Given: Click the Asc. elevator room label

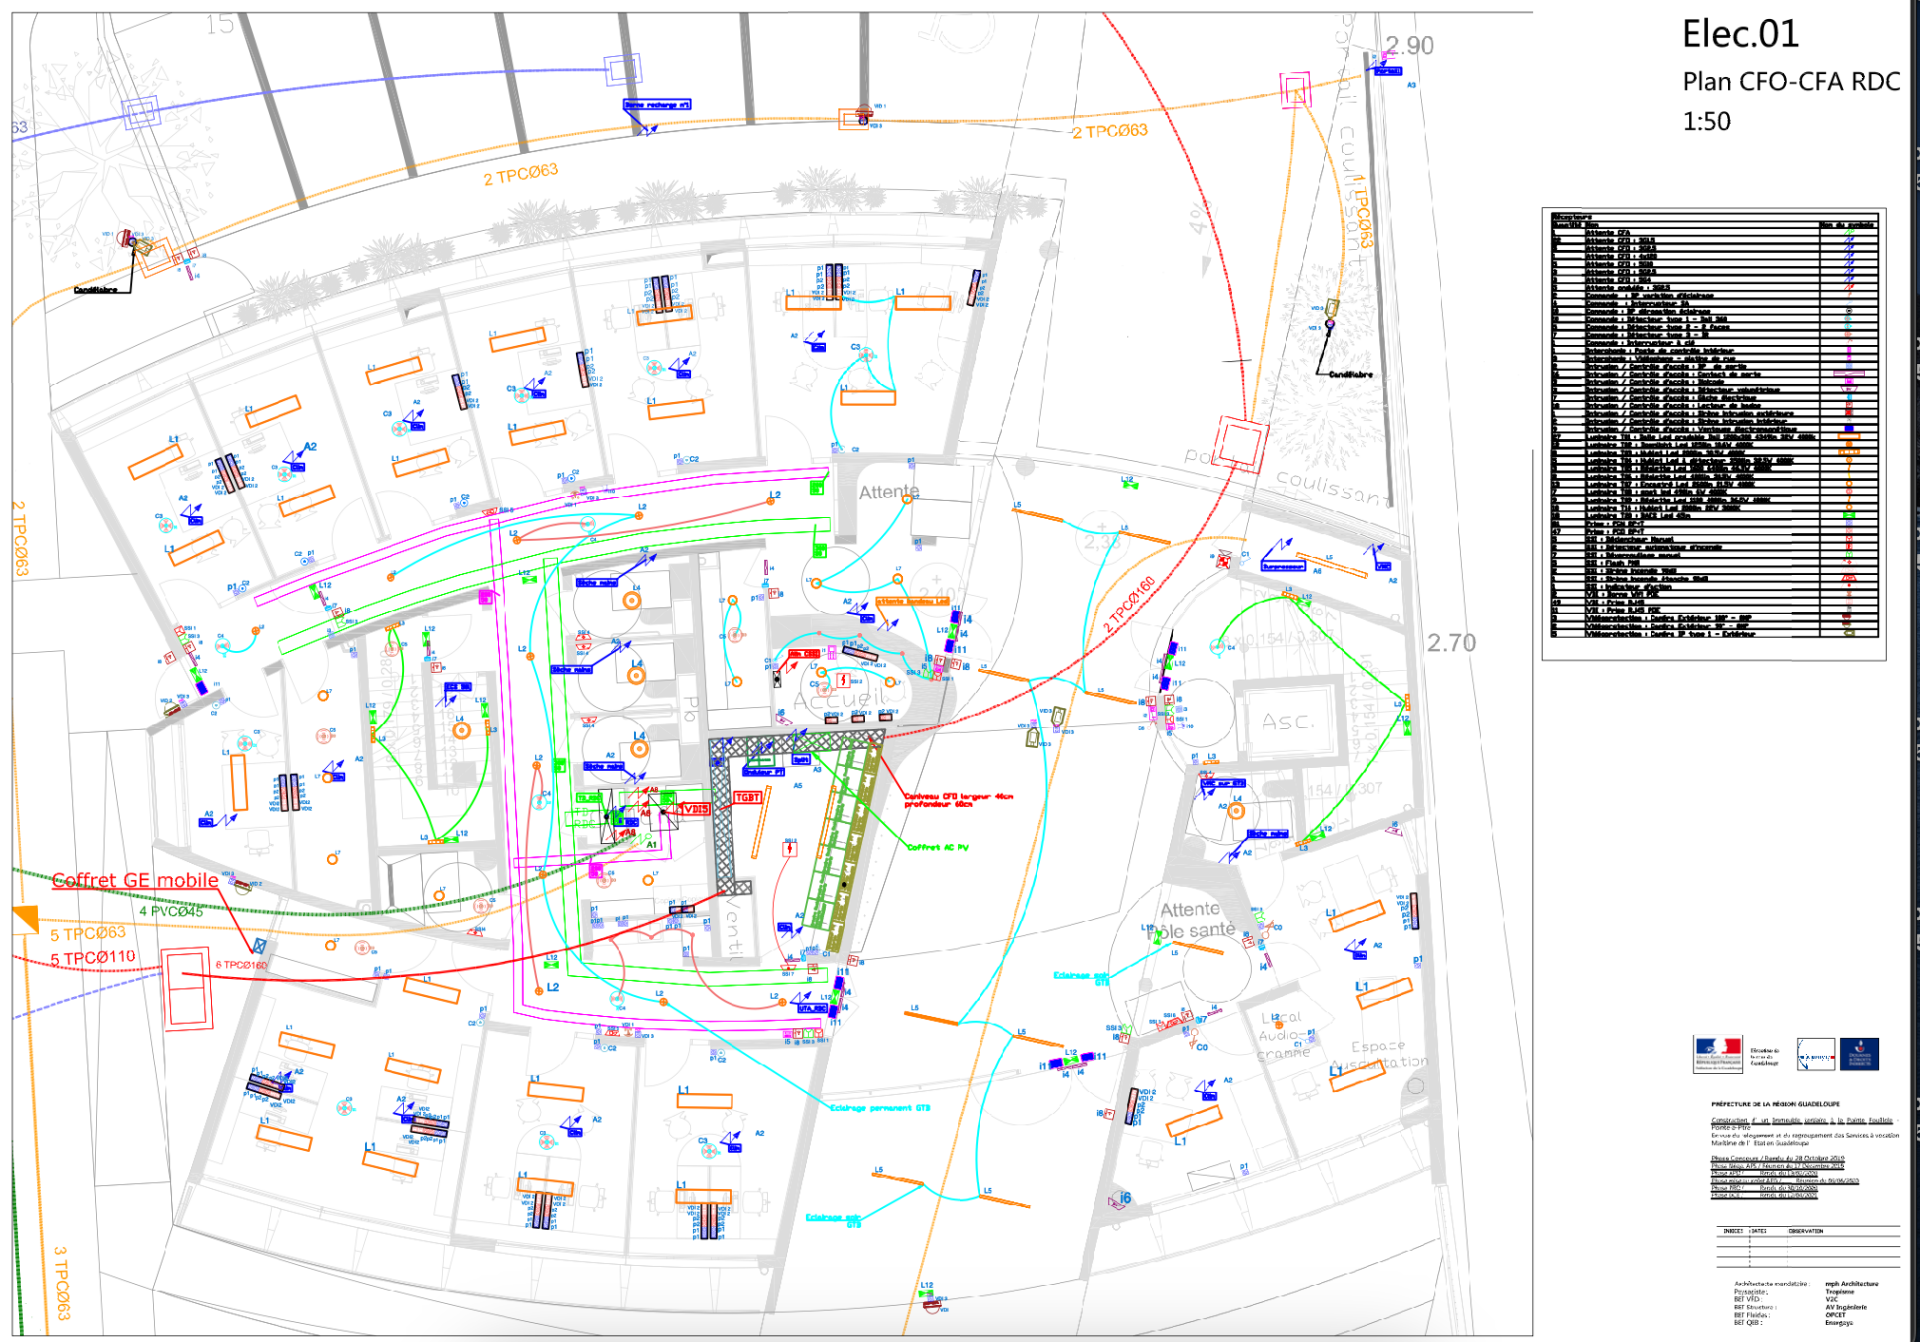Looking at the screenshot, I should click(x=1286, y=721).
